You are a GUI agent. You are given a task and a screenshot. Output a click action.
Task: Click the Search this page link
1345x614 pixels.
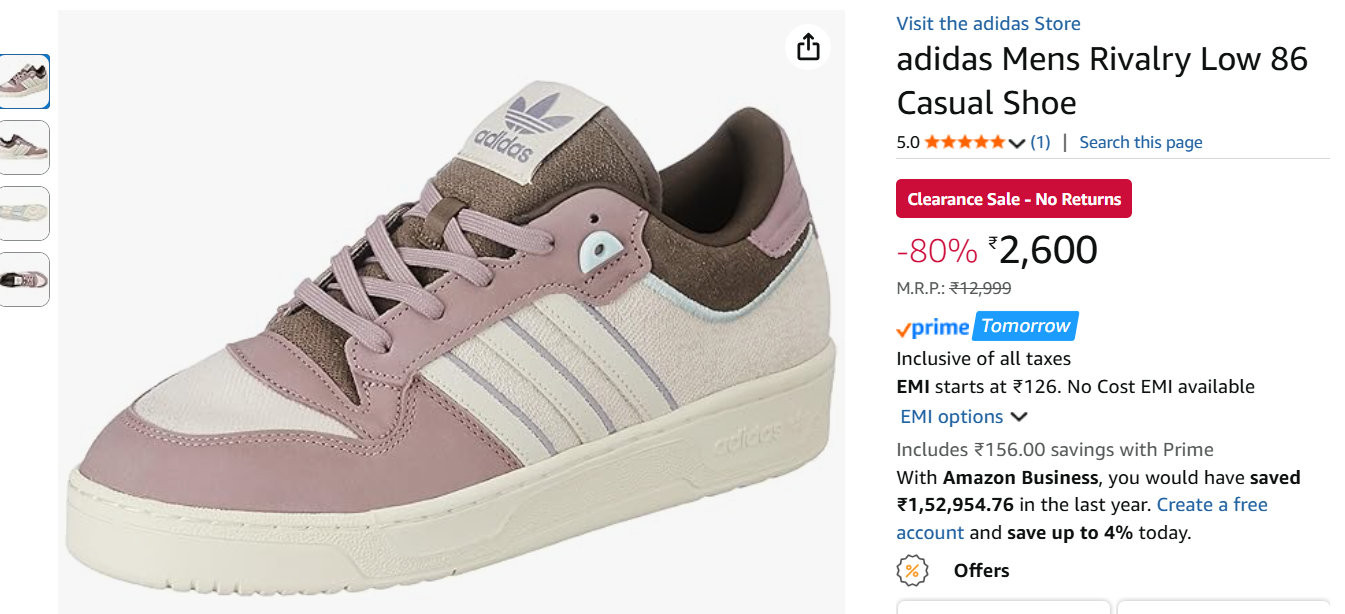1141,142
